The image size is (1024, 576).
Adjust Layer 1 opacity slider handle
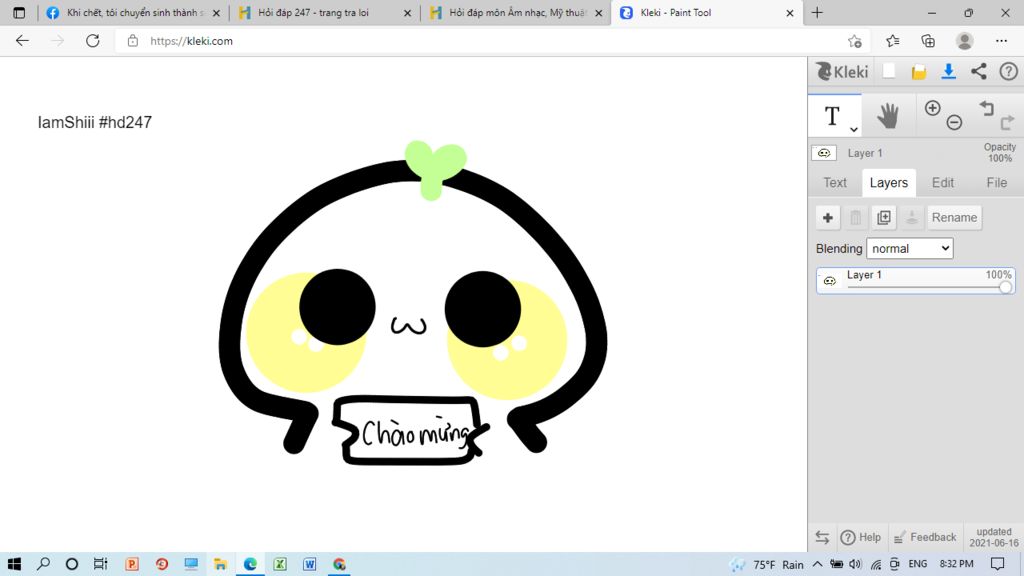pos(1005,287)
